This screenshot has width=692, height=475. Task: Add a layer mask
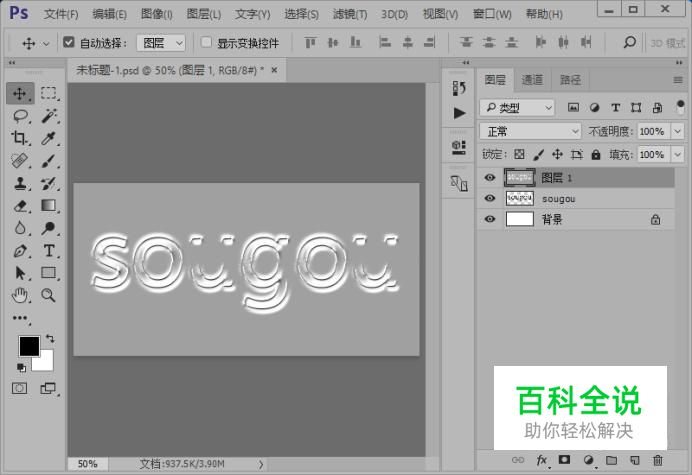[564, 460]
